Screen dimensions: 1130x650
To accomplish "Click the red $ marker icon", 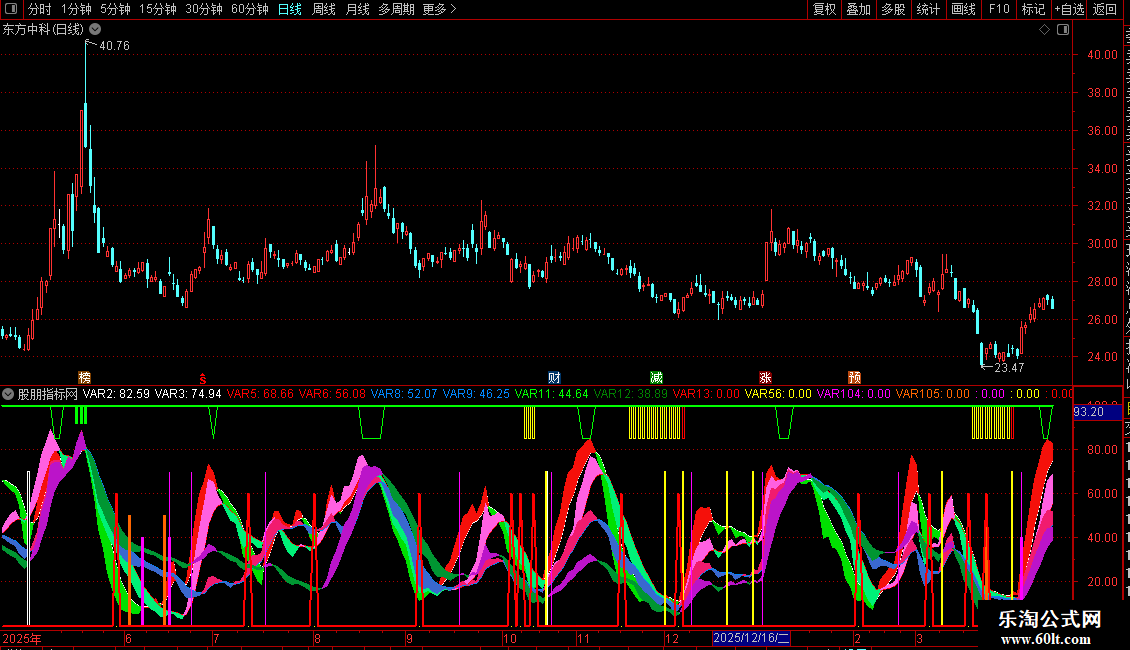I will coord(203,379).
